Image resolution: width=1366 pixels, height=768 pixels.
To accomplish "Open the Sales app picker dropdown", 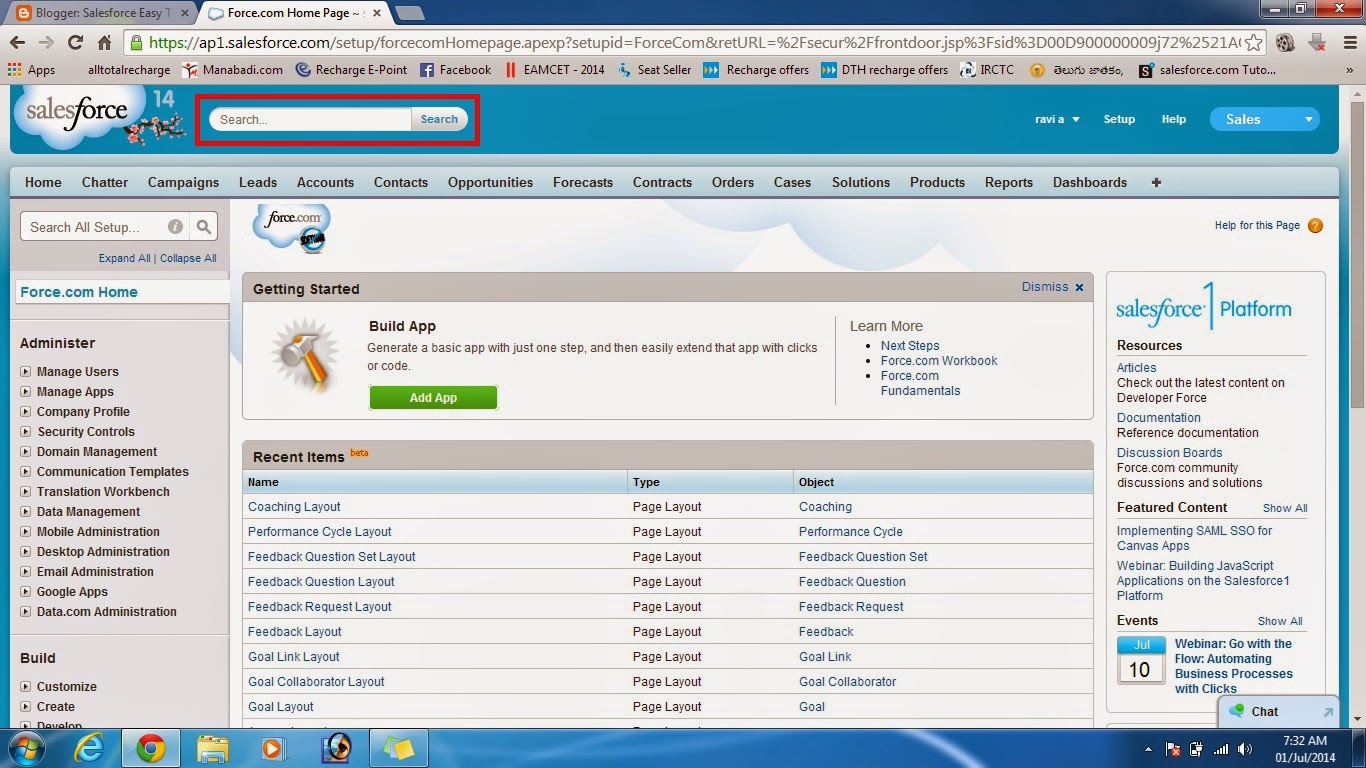I will pos(1308,119).
